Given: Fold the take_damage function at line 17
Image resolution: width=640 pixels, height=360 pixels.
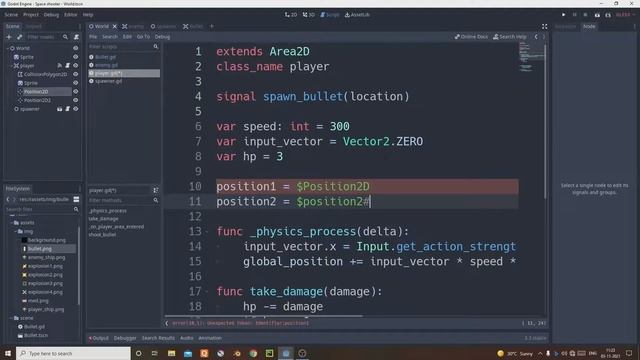Looking at the screenshot, I should [207, 292].
